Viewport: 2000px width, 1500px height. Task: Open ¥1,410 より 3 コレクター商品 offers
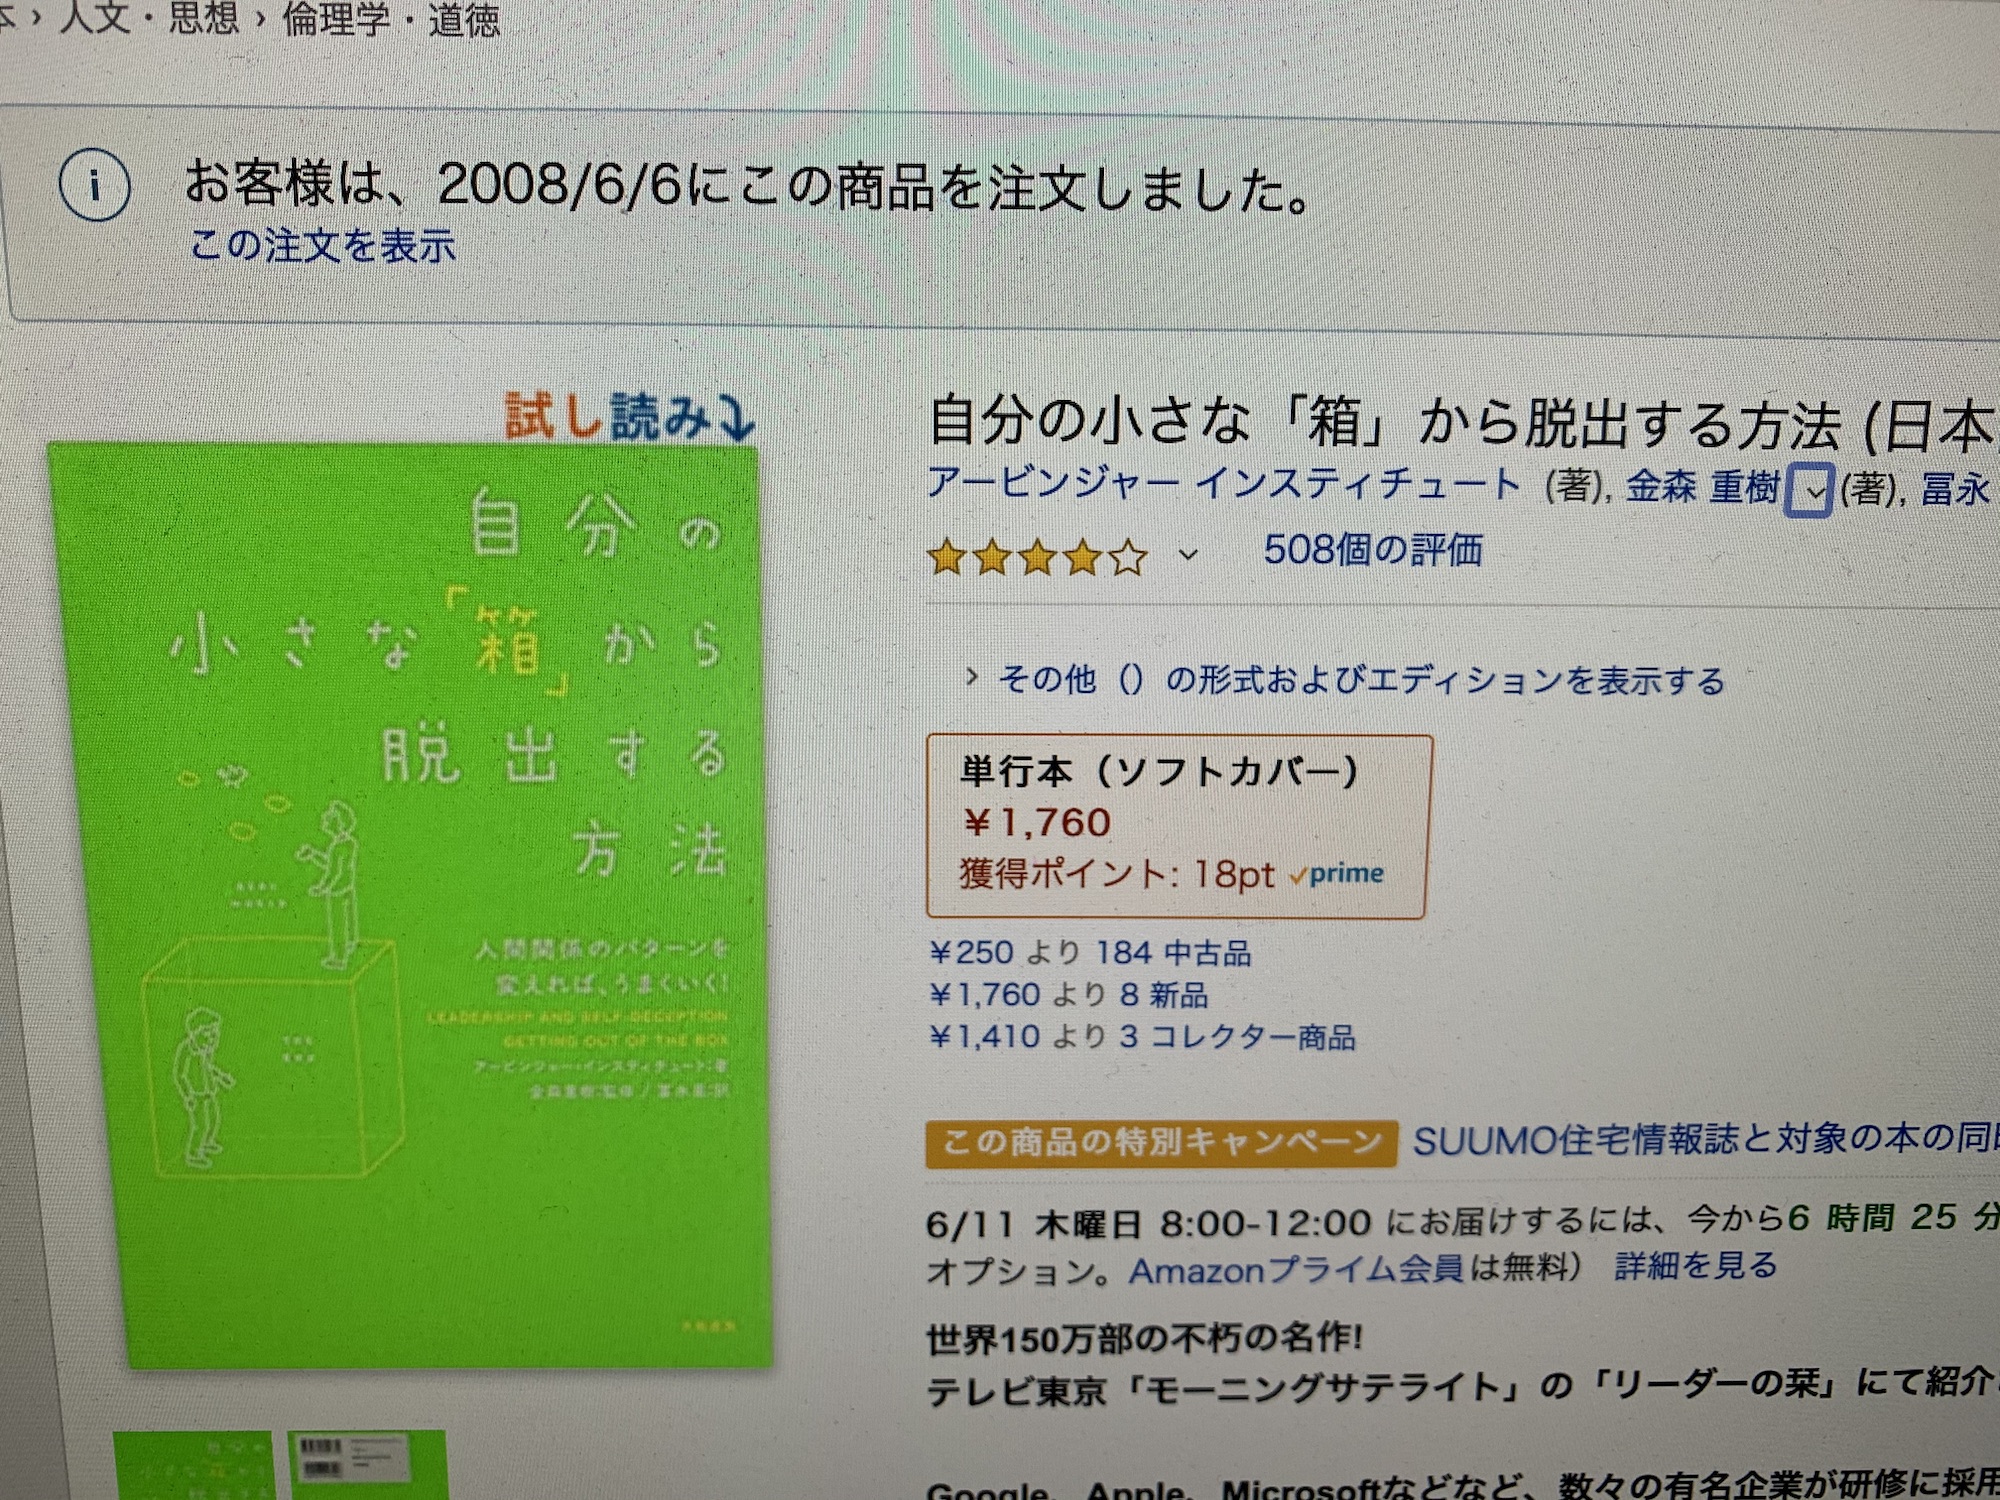(1142, 1037)
